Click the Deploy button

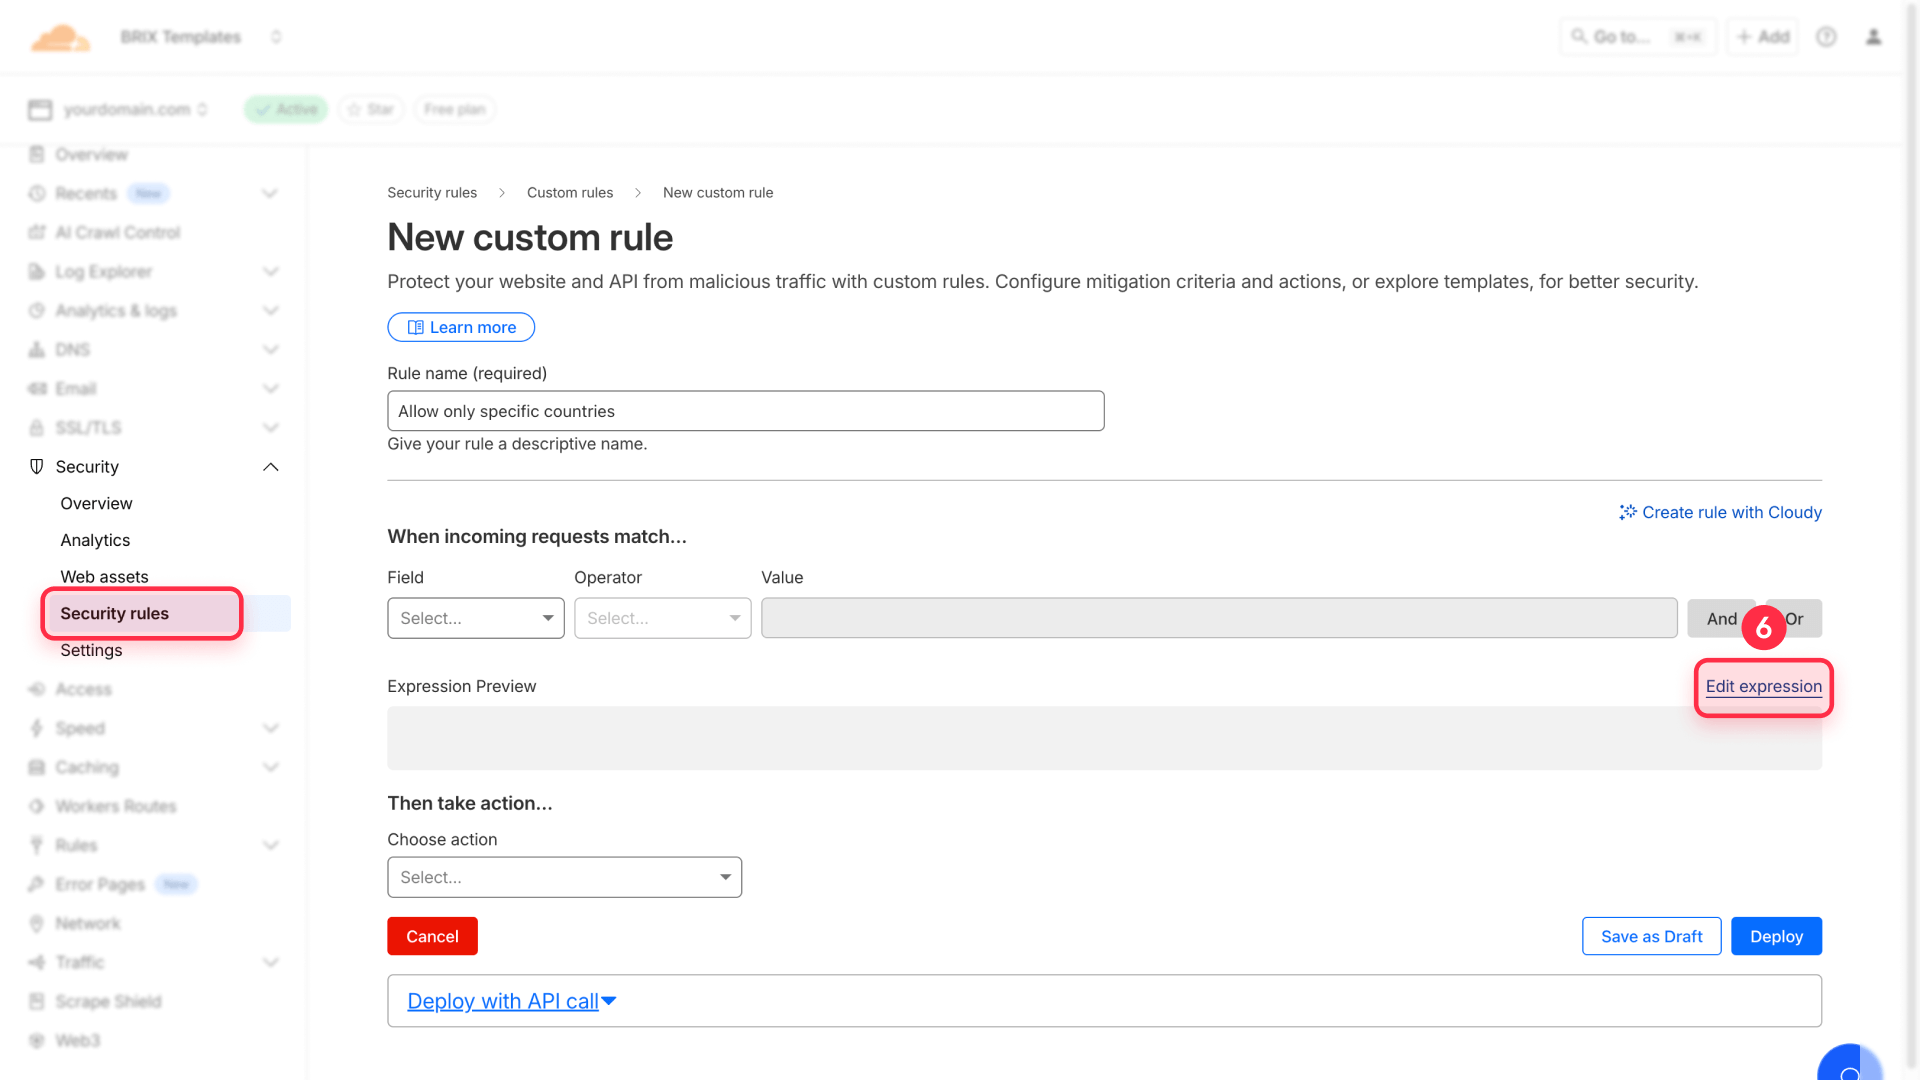1776,936
